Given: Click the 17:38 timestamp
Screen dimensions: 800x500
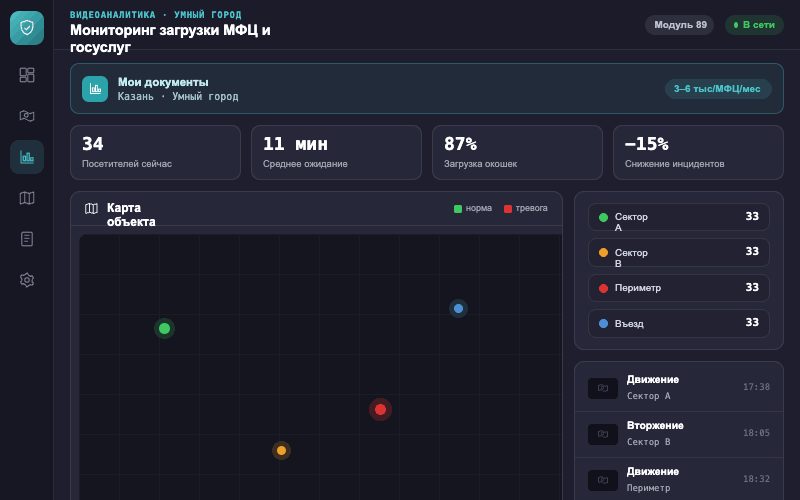Looking at the screenshot, I should point(756,387).
